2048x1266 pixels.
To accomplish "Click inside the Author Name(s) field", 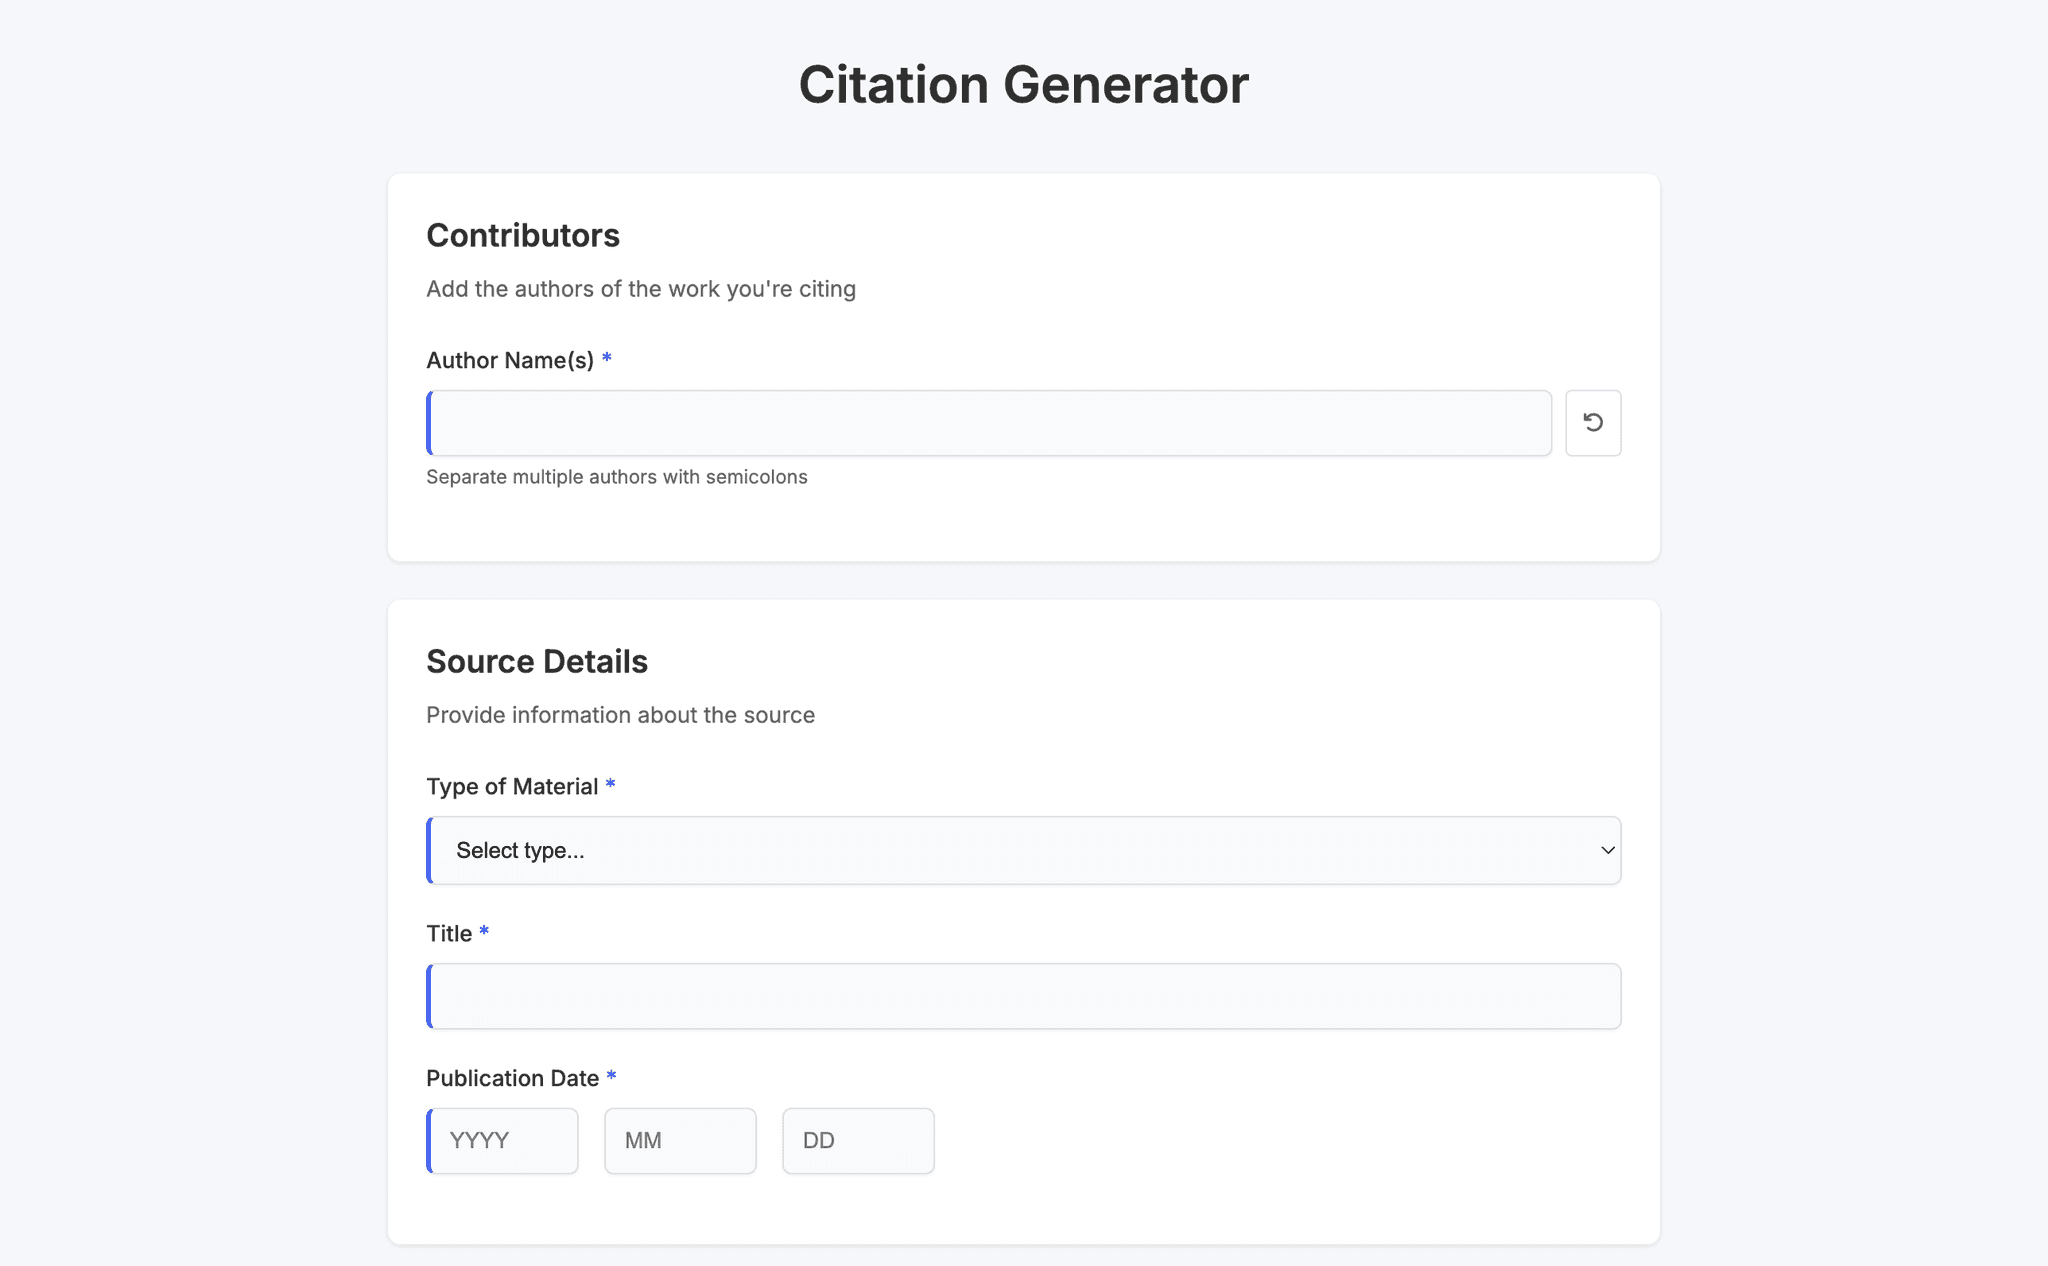I will (x=990, y=423).
